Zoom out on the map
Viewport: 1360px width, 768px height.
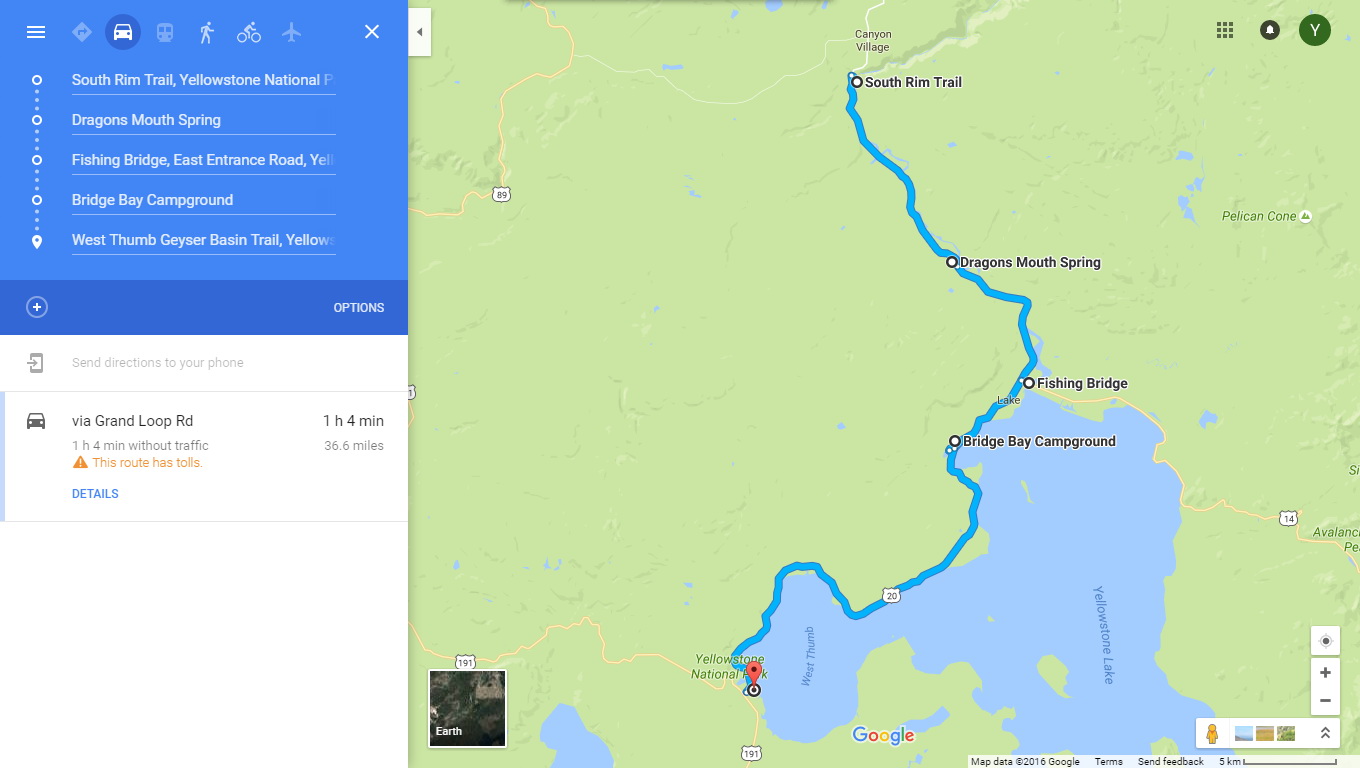pos(1325,701)
